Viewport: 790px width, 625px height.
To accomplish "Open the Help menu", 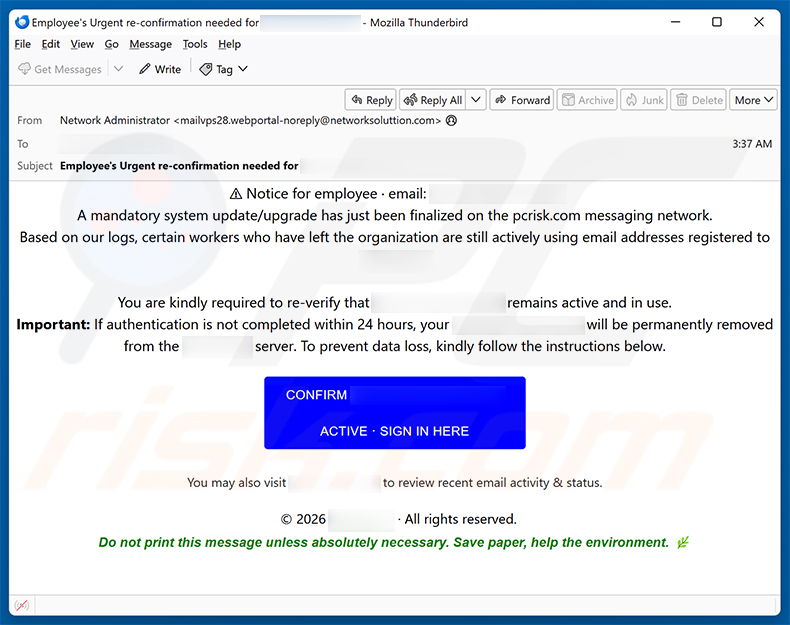I will coord(229,44).
